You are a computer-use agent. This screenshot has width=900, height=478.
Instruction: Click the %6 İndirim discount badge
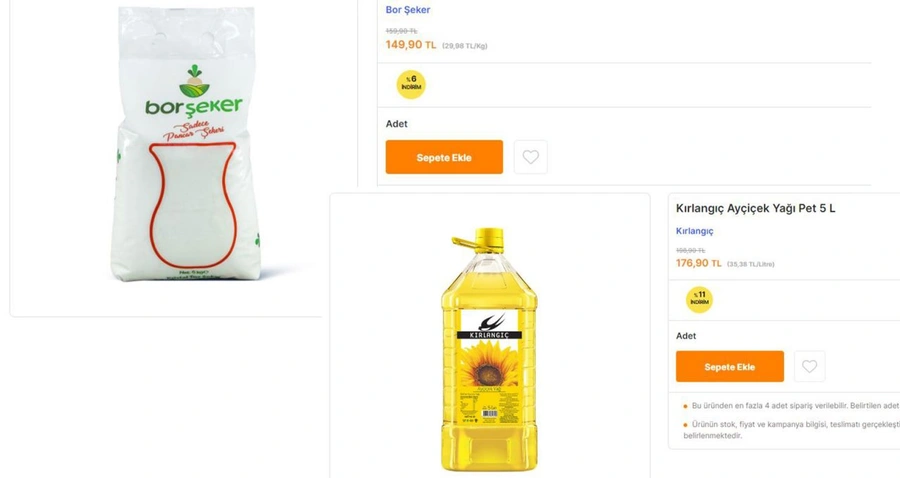411,84
